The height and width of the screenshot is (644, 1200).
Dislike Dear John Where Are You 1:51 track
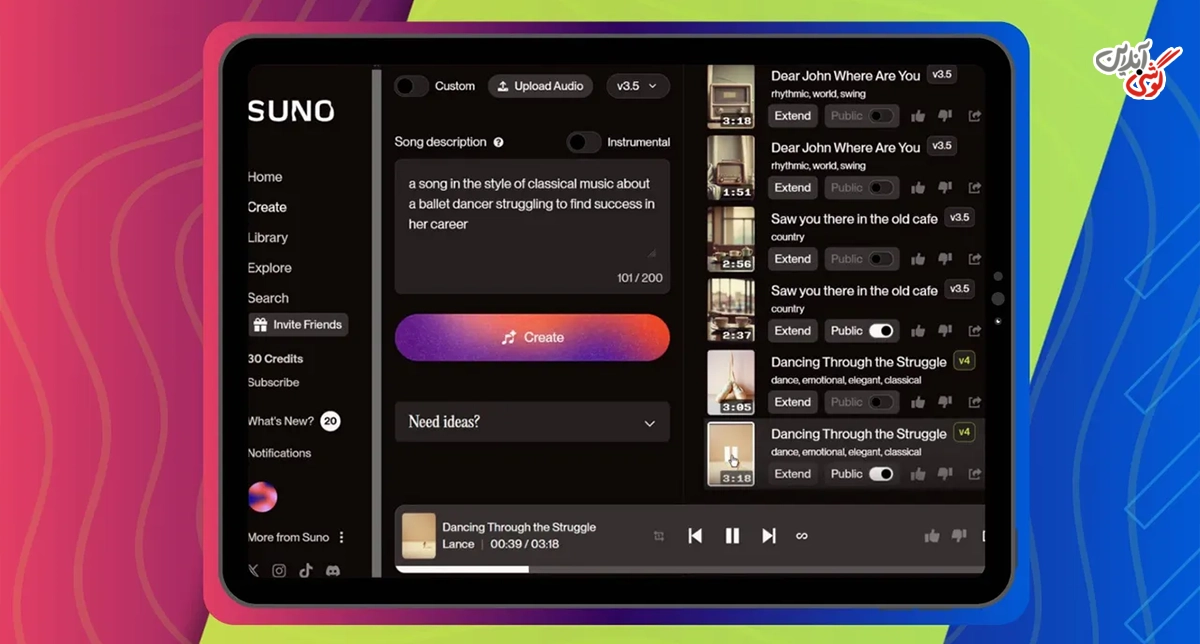point(945,188)
